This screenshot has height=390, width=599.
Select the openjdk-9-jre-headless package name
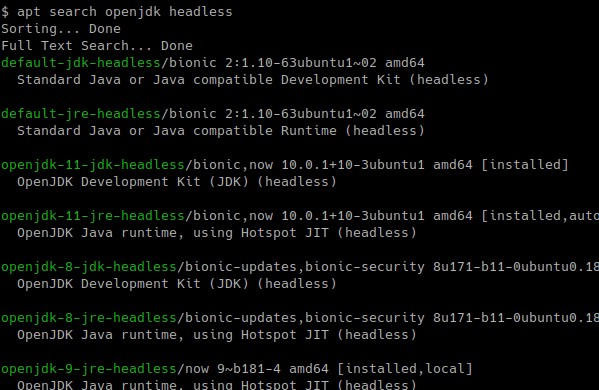point(89,369)
